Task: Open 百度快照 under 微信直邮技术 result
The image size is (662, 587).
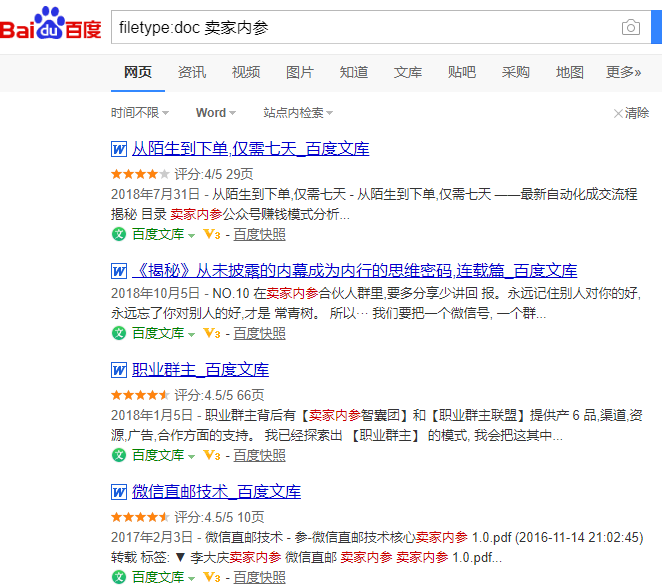Action: (x=260, y=577)
